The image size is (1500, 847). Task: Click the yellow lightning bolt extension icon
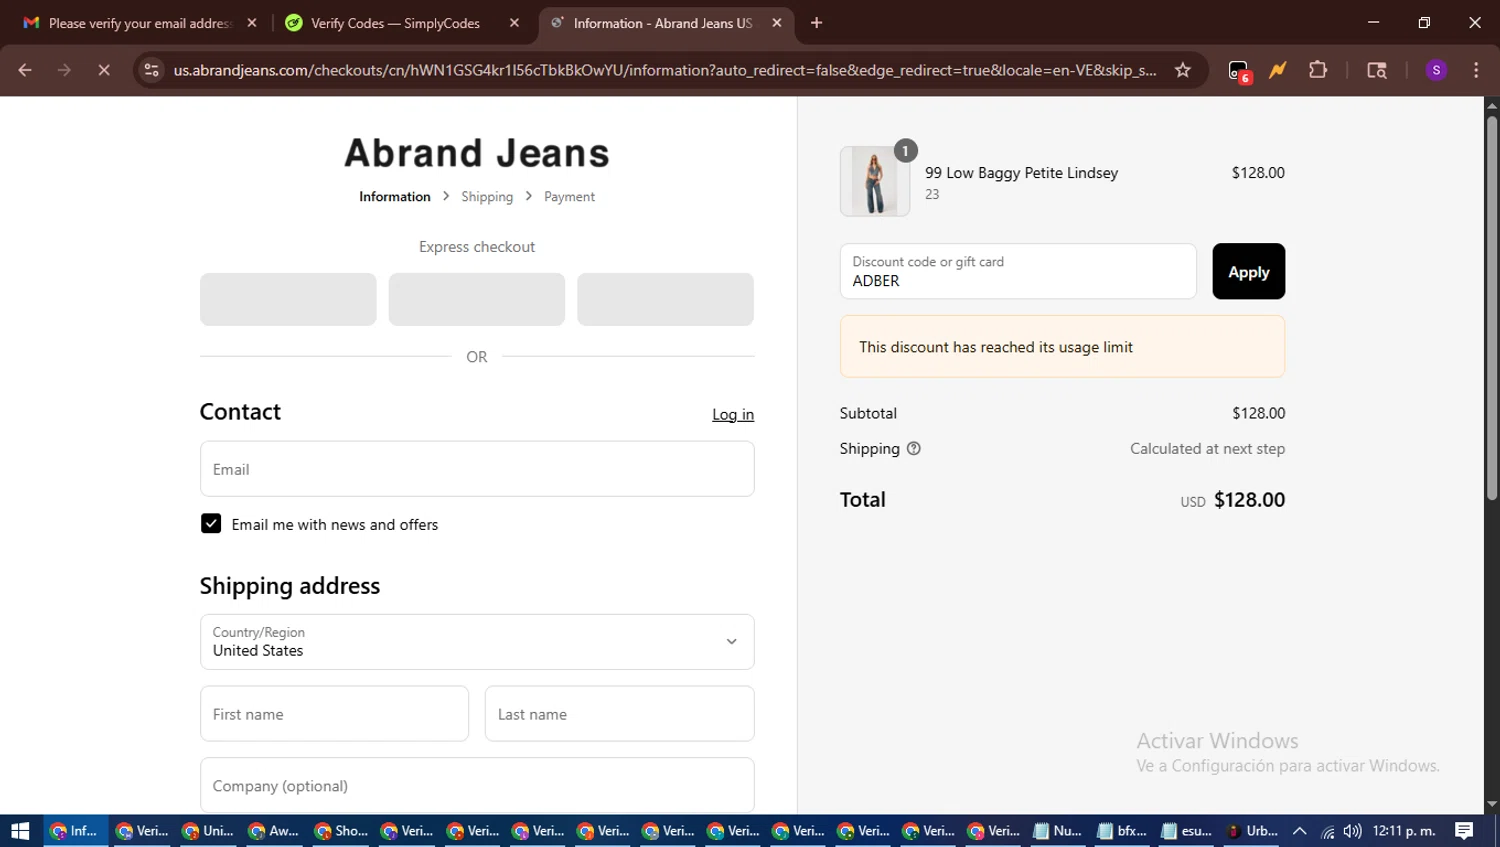[x=1278, y=70]
